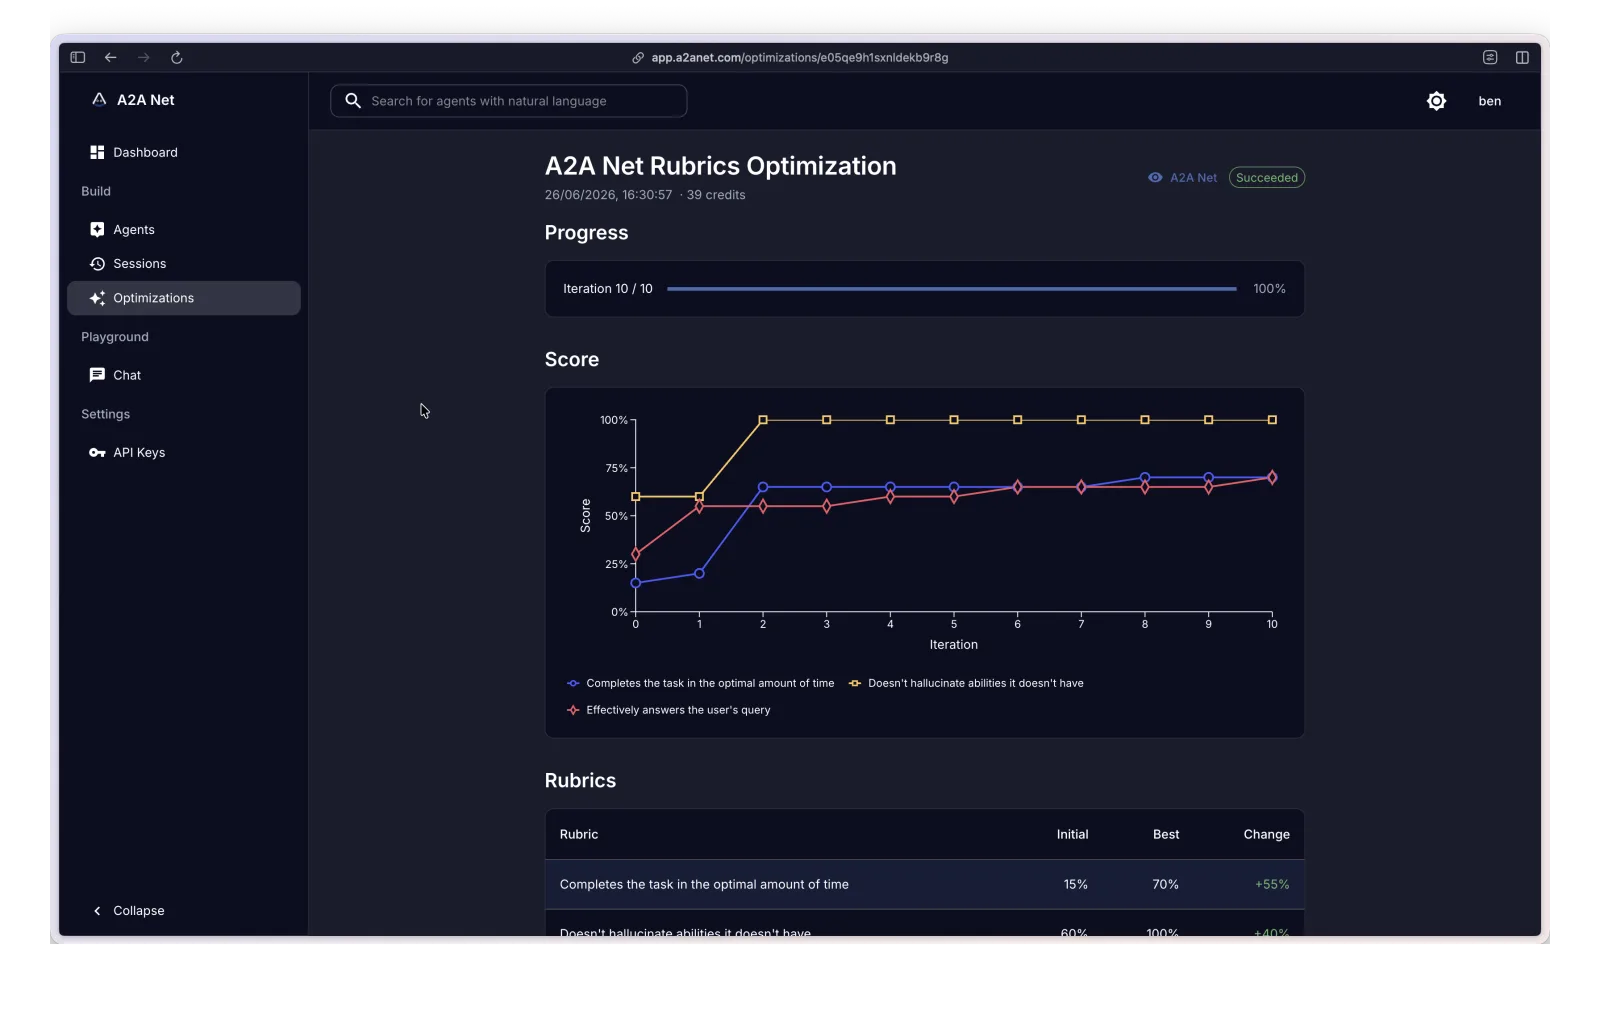Click the Change column header
This screenshot has height=1011, width=1600.
[x=1267, y=835]
